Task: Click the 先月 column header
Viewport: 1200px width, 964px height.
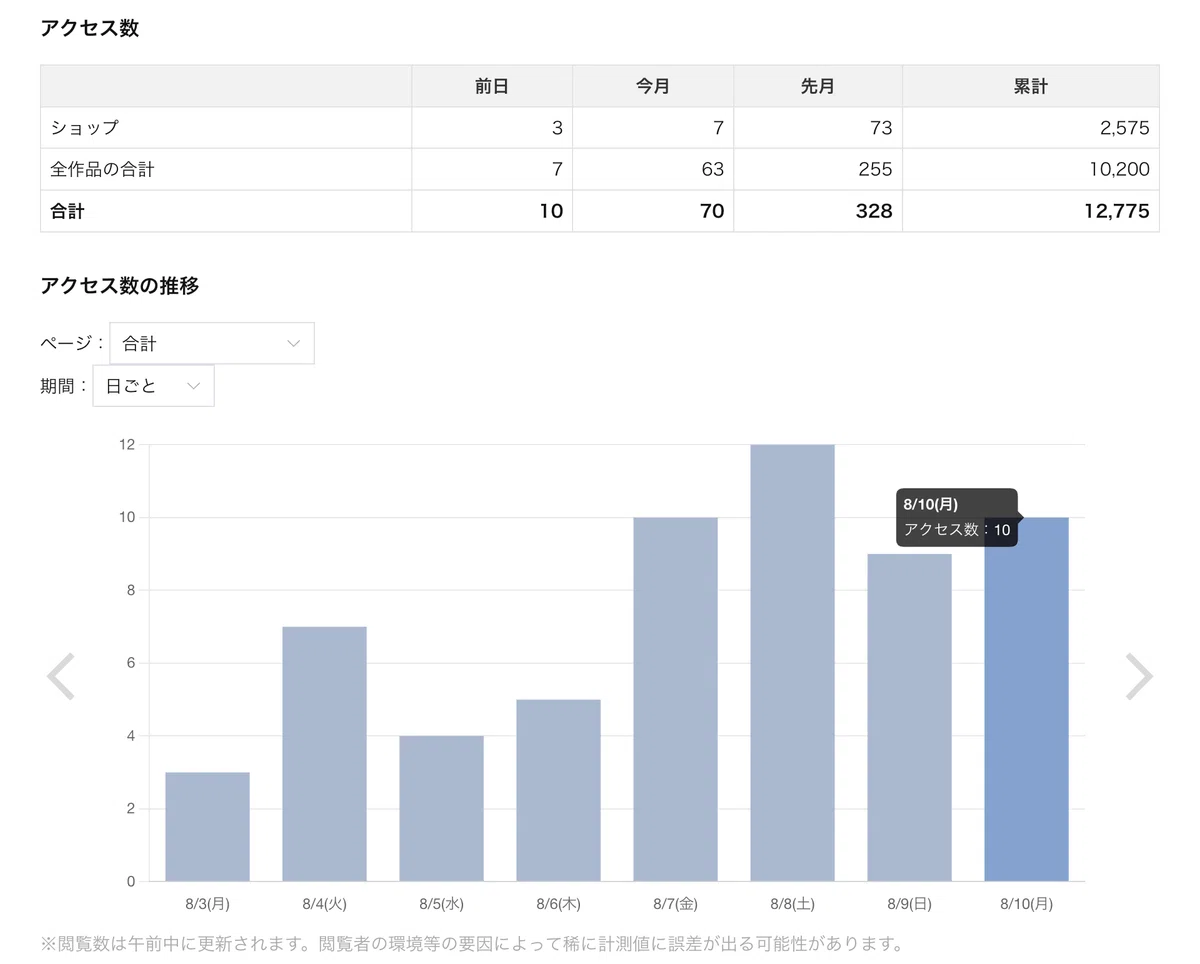Action: click(818, 87)
